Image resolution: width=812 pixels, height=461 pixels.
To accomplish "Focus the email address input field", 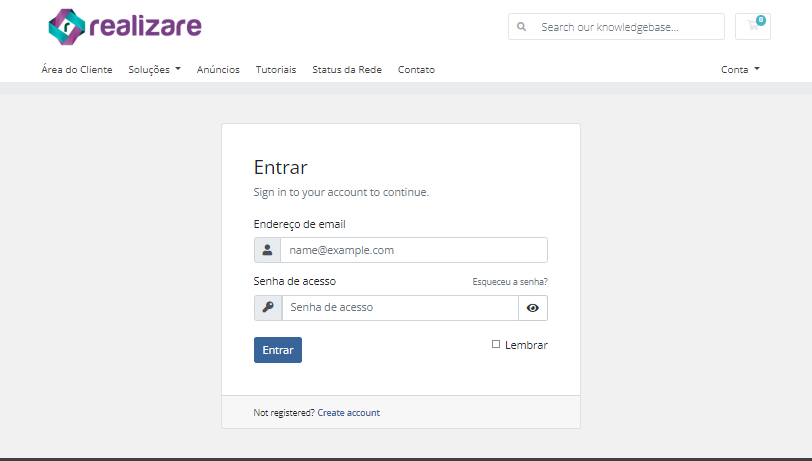I will tap(414, 250).
